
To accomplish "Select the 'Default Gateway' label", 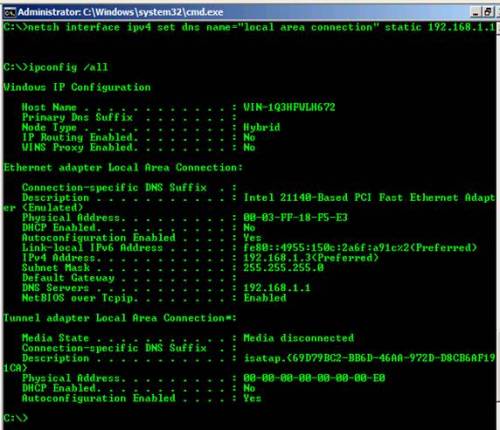I will click(x=68, y=277).
